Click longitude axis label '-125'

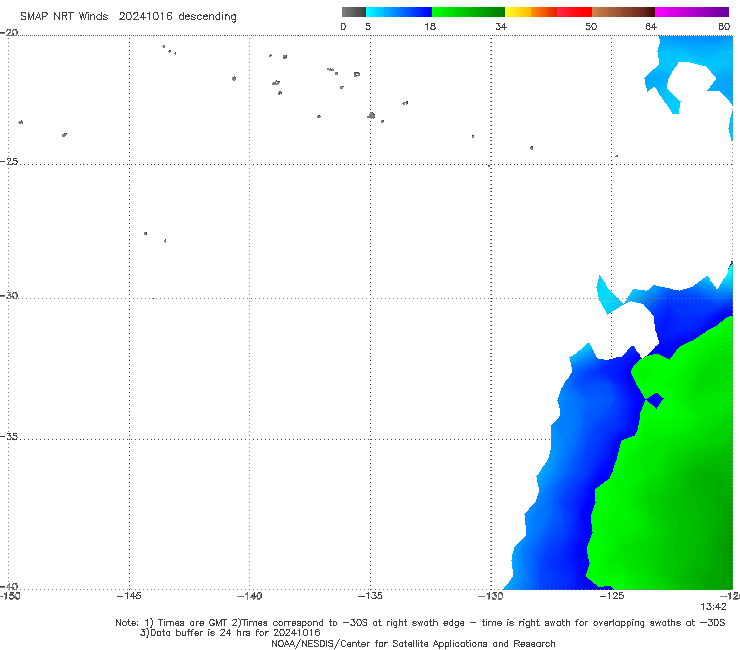click(x=612, y=596)
